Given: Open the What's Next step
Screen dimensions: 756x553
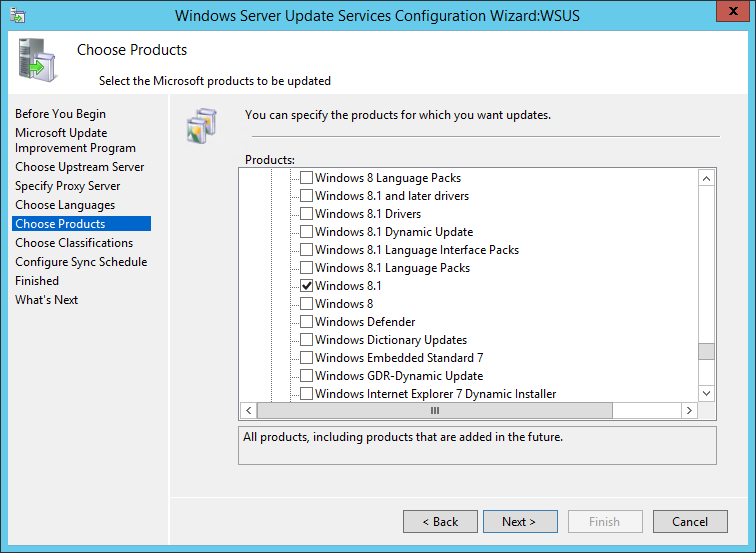Looking at the screenshot, I should 46,299.
